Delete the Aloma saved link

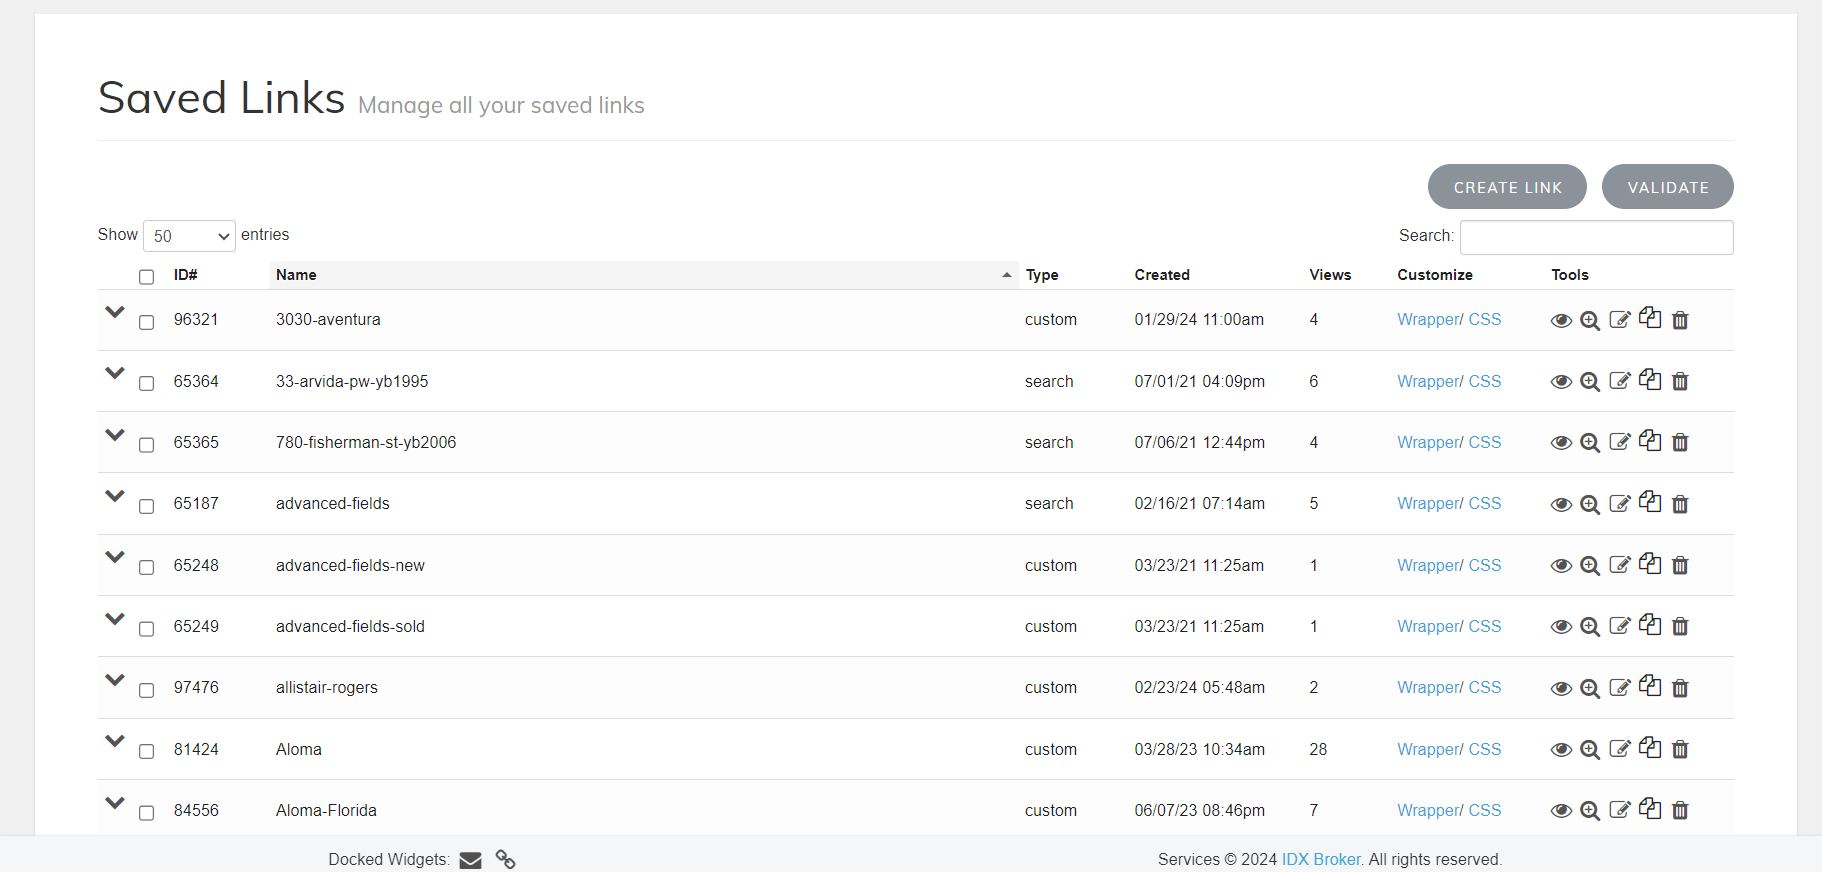(1680, 750)
